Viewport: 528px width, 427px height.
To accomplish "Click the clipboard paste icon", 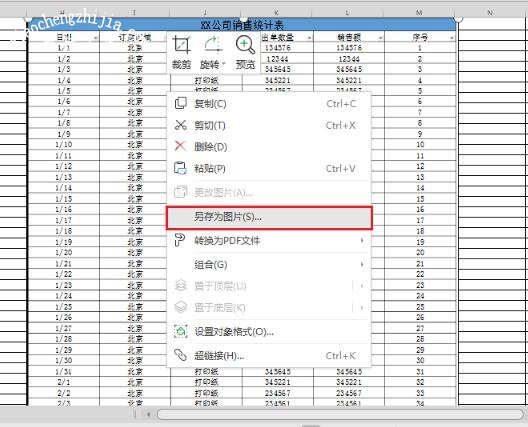I will click(180, 168).
